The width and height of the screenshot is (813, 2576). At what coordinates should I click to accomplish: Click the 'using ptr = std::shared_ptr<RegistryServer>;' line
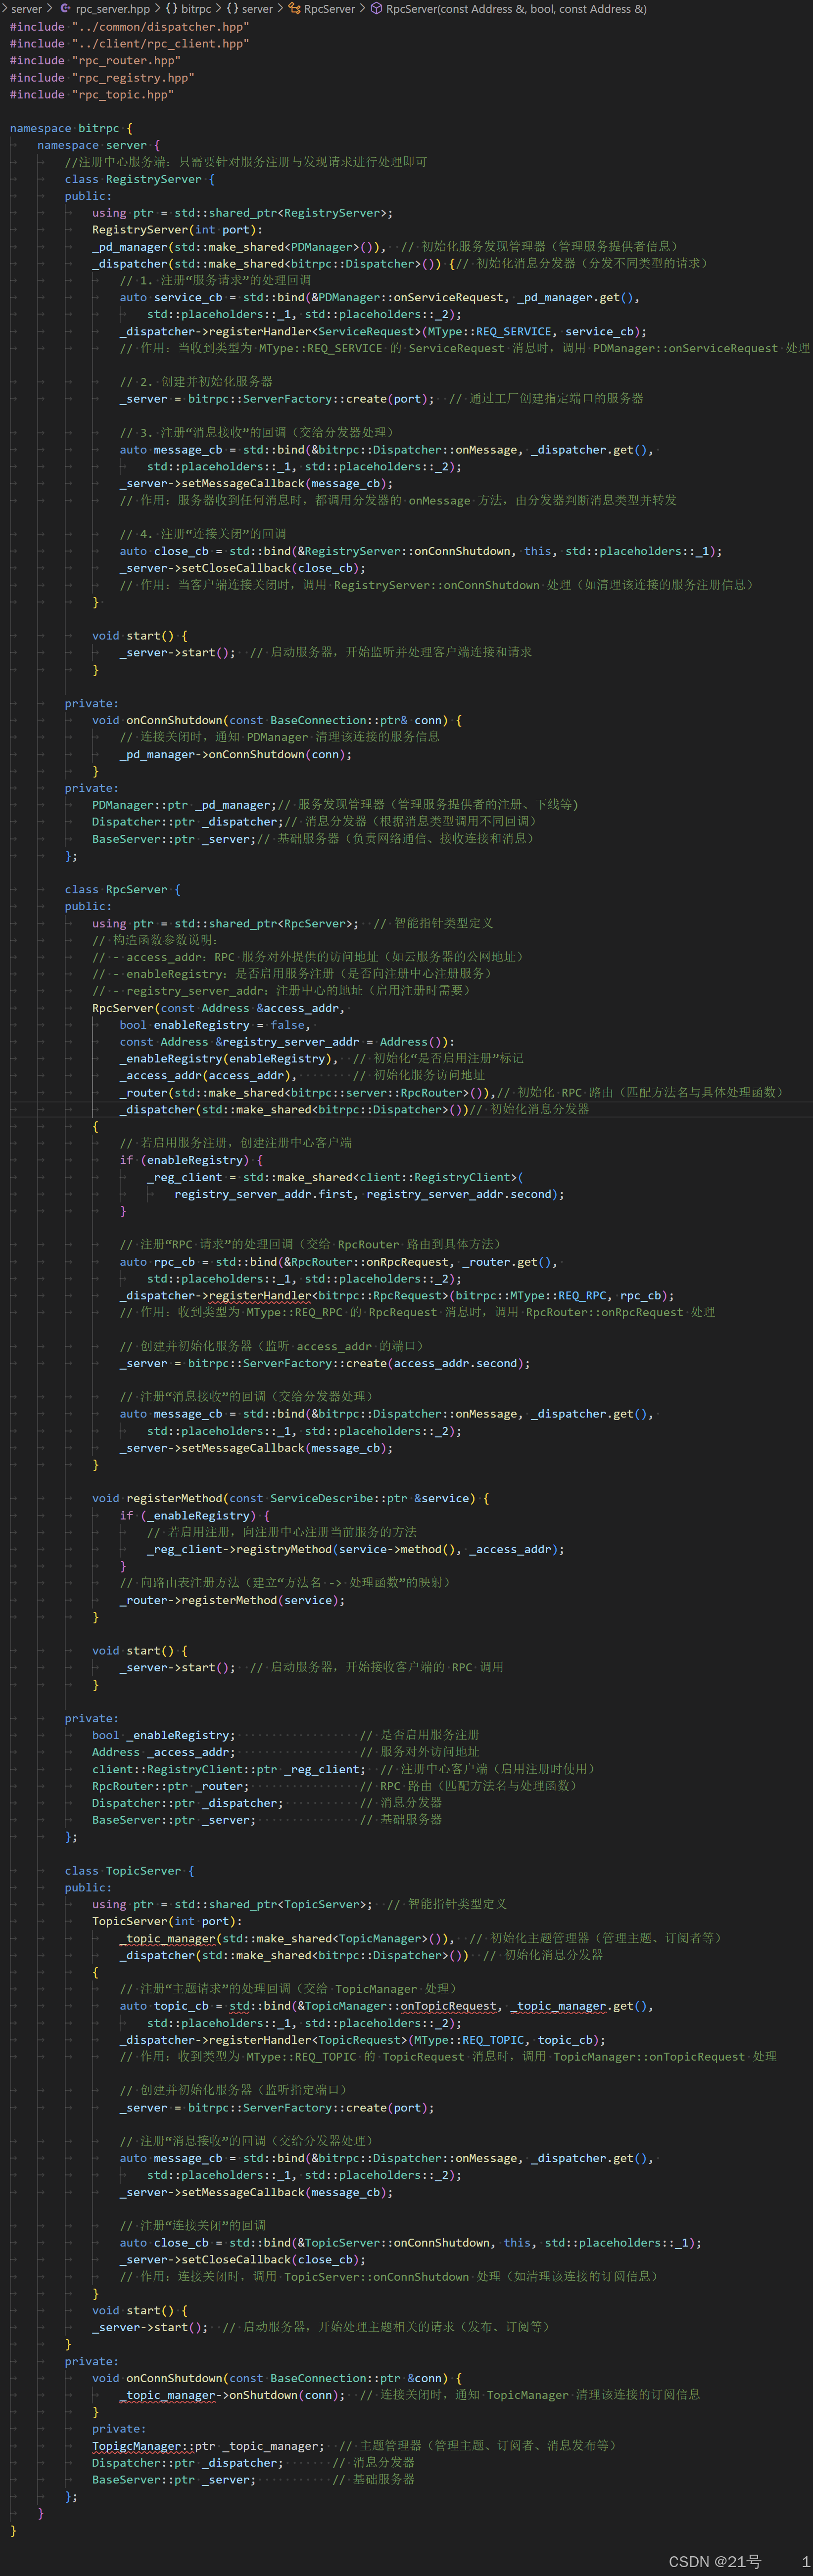click(x=242, y=213)
